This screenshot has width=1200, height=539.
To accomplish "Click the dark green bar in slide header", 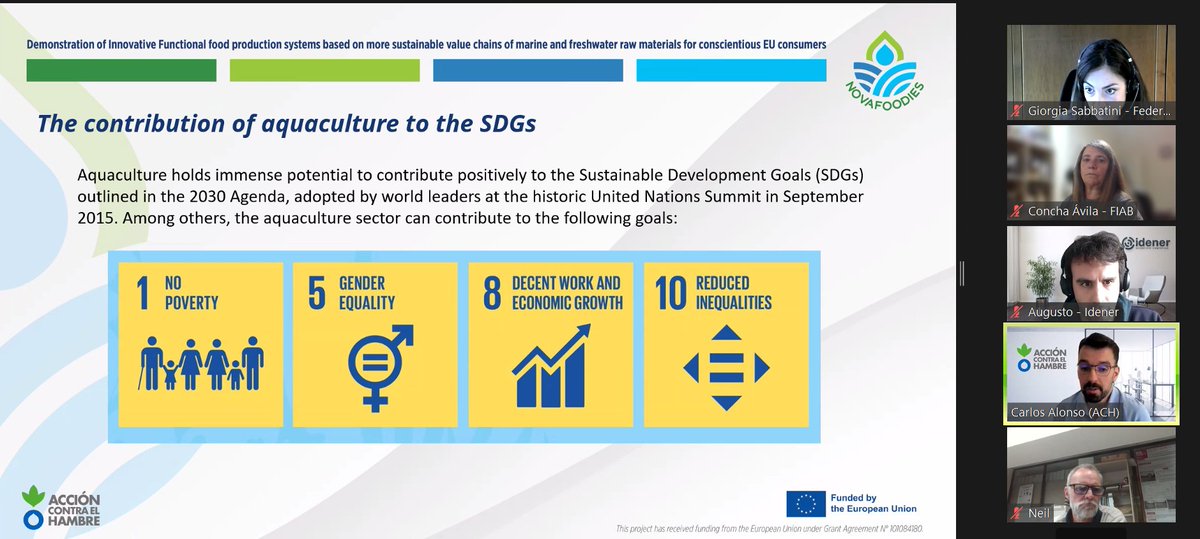I will click(x=121, y=70).
